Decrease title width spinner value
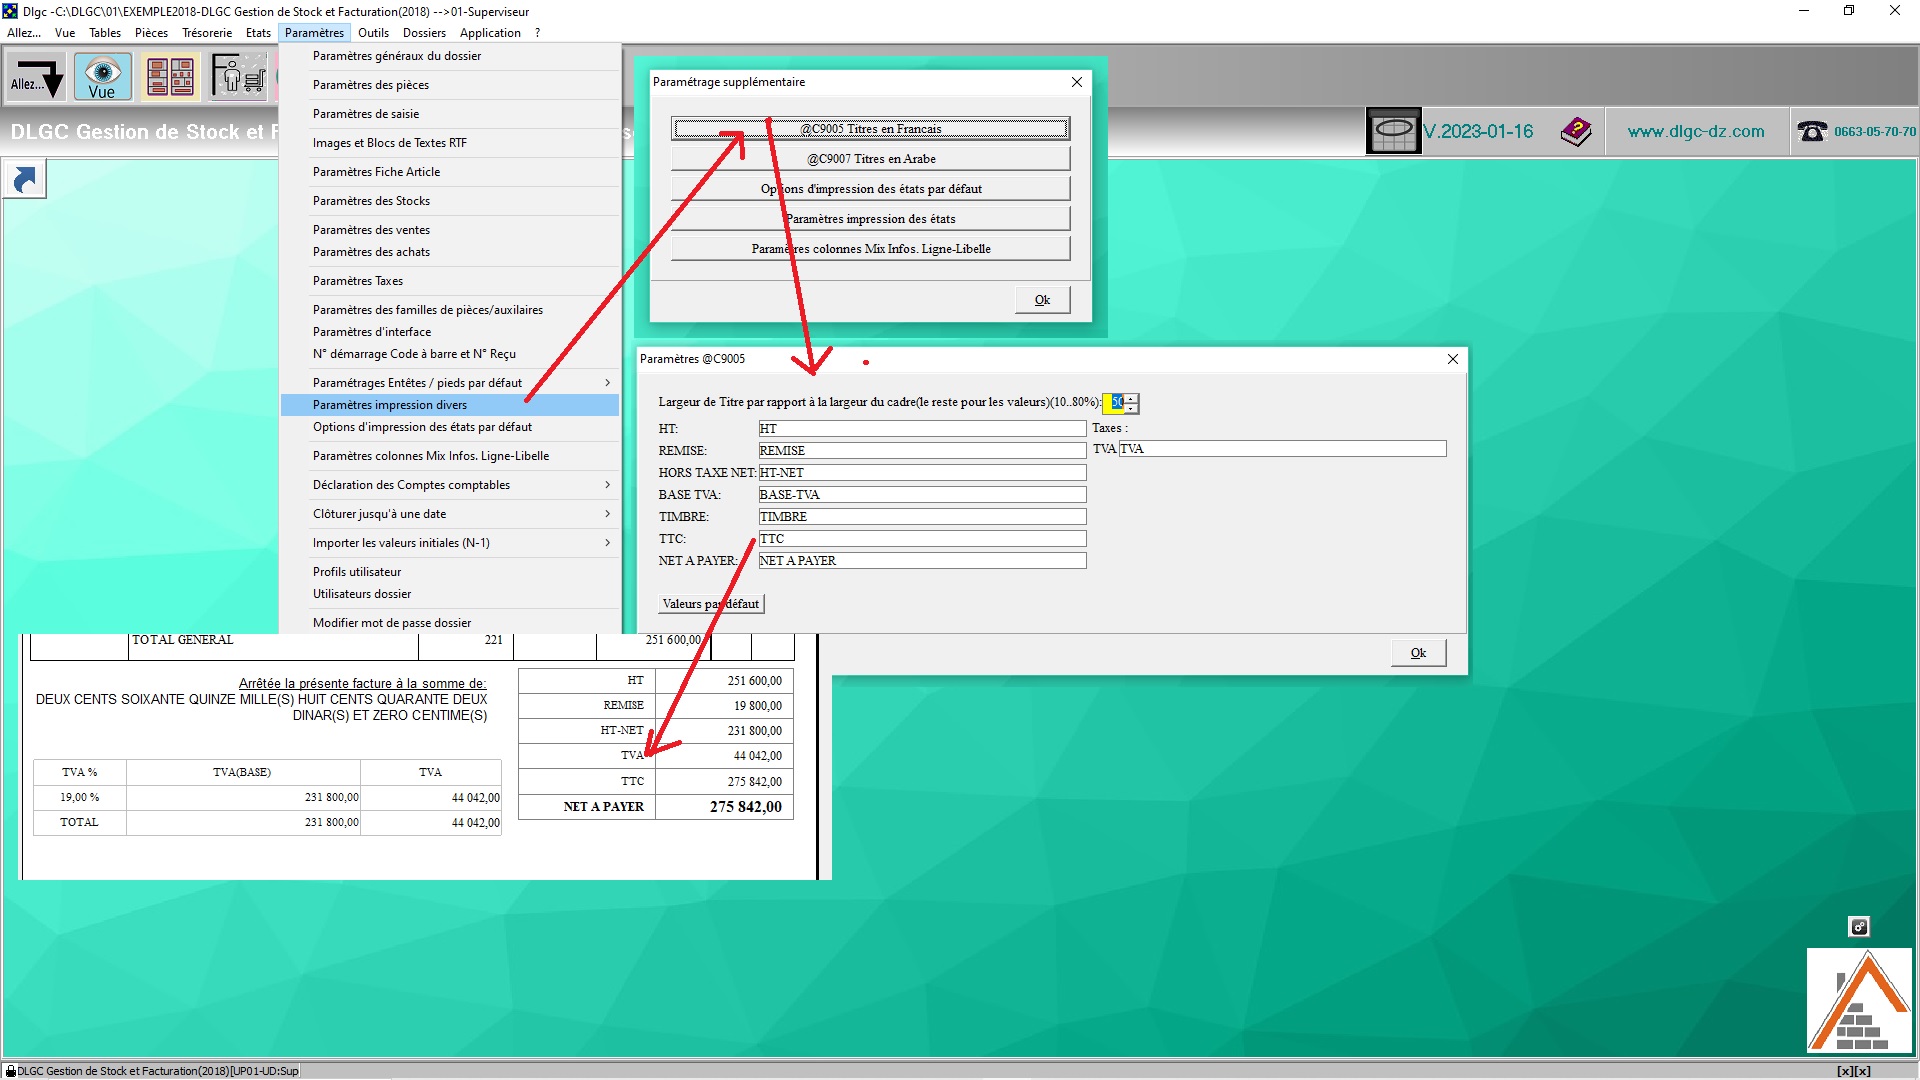 [x=1131, y=408]
